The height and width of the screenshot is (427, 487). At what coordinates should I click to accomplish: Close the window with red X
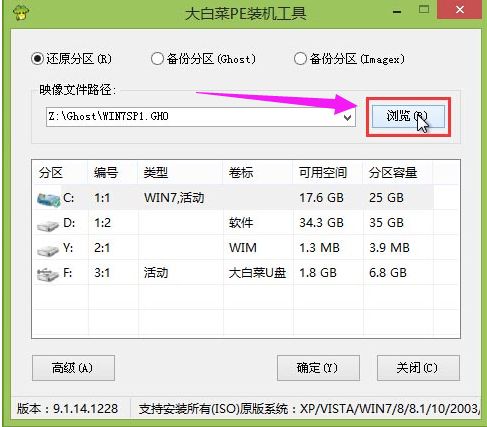coord(460,10)
